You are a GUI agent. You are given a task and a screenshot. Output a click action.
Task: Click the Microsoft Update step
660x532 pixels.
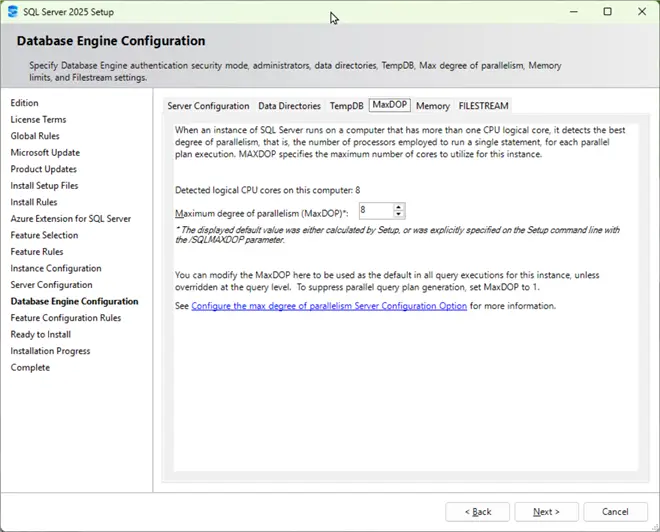coord(45,152)
